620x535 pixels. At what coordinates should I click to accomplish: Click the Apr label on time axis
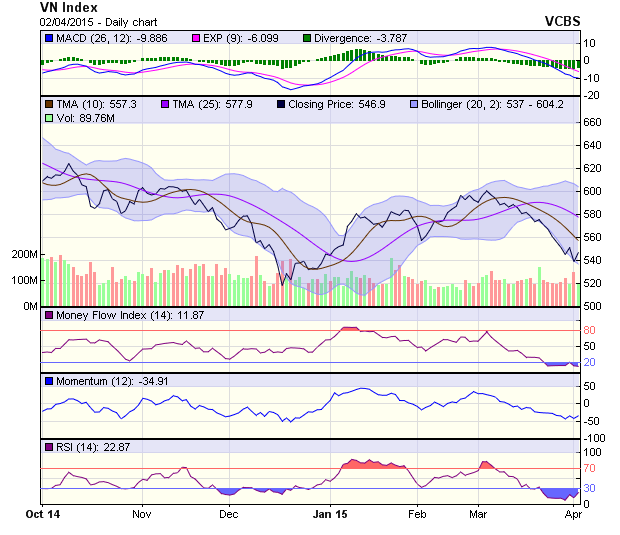click(x=574, y=513)
